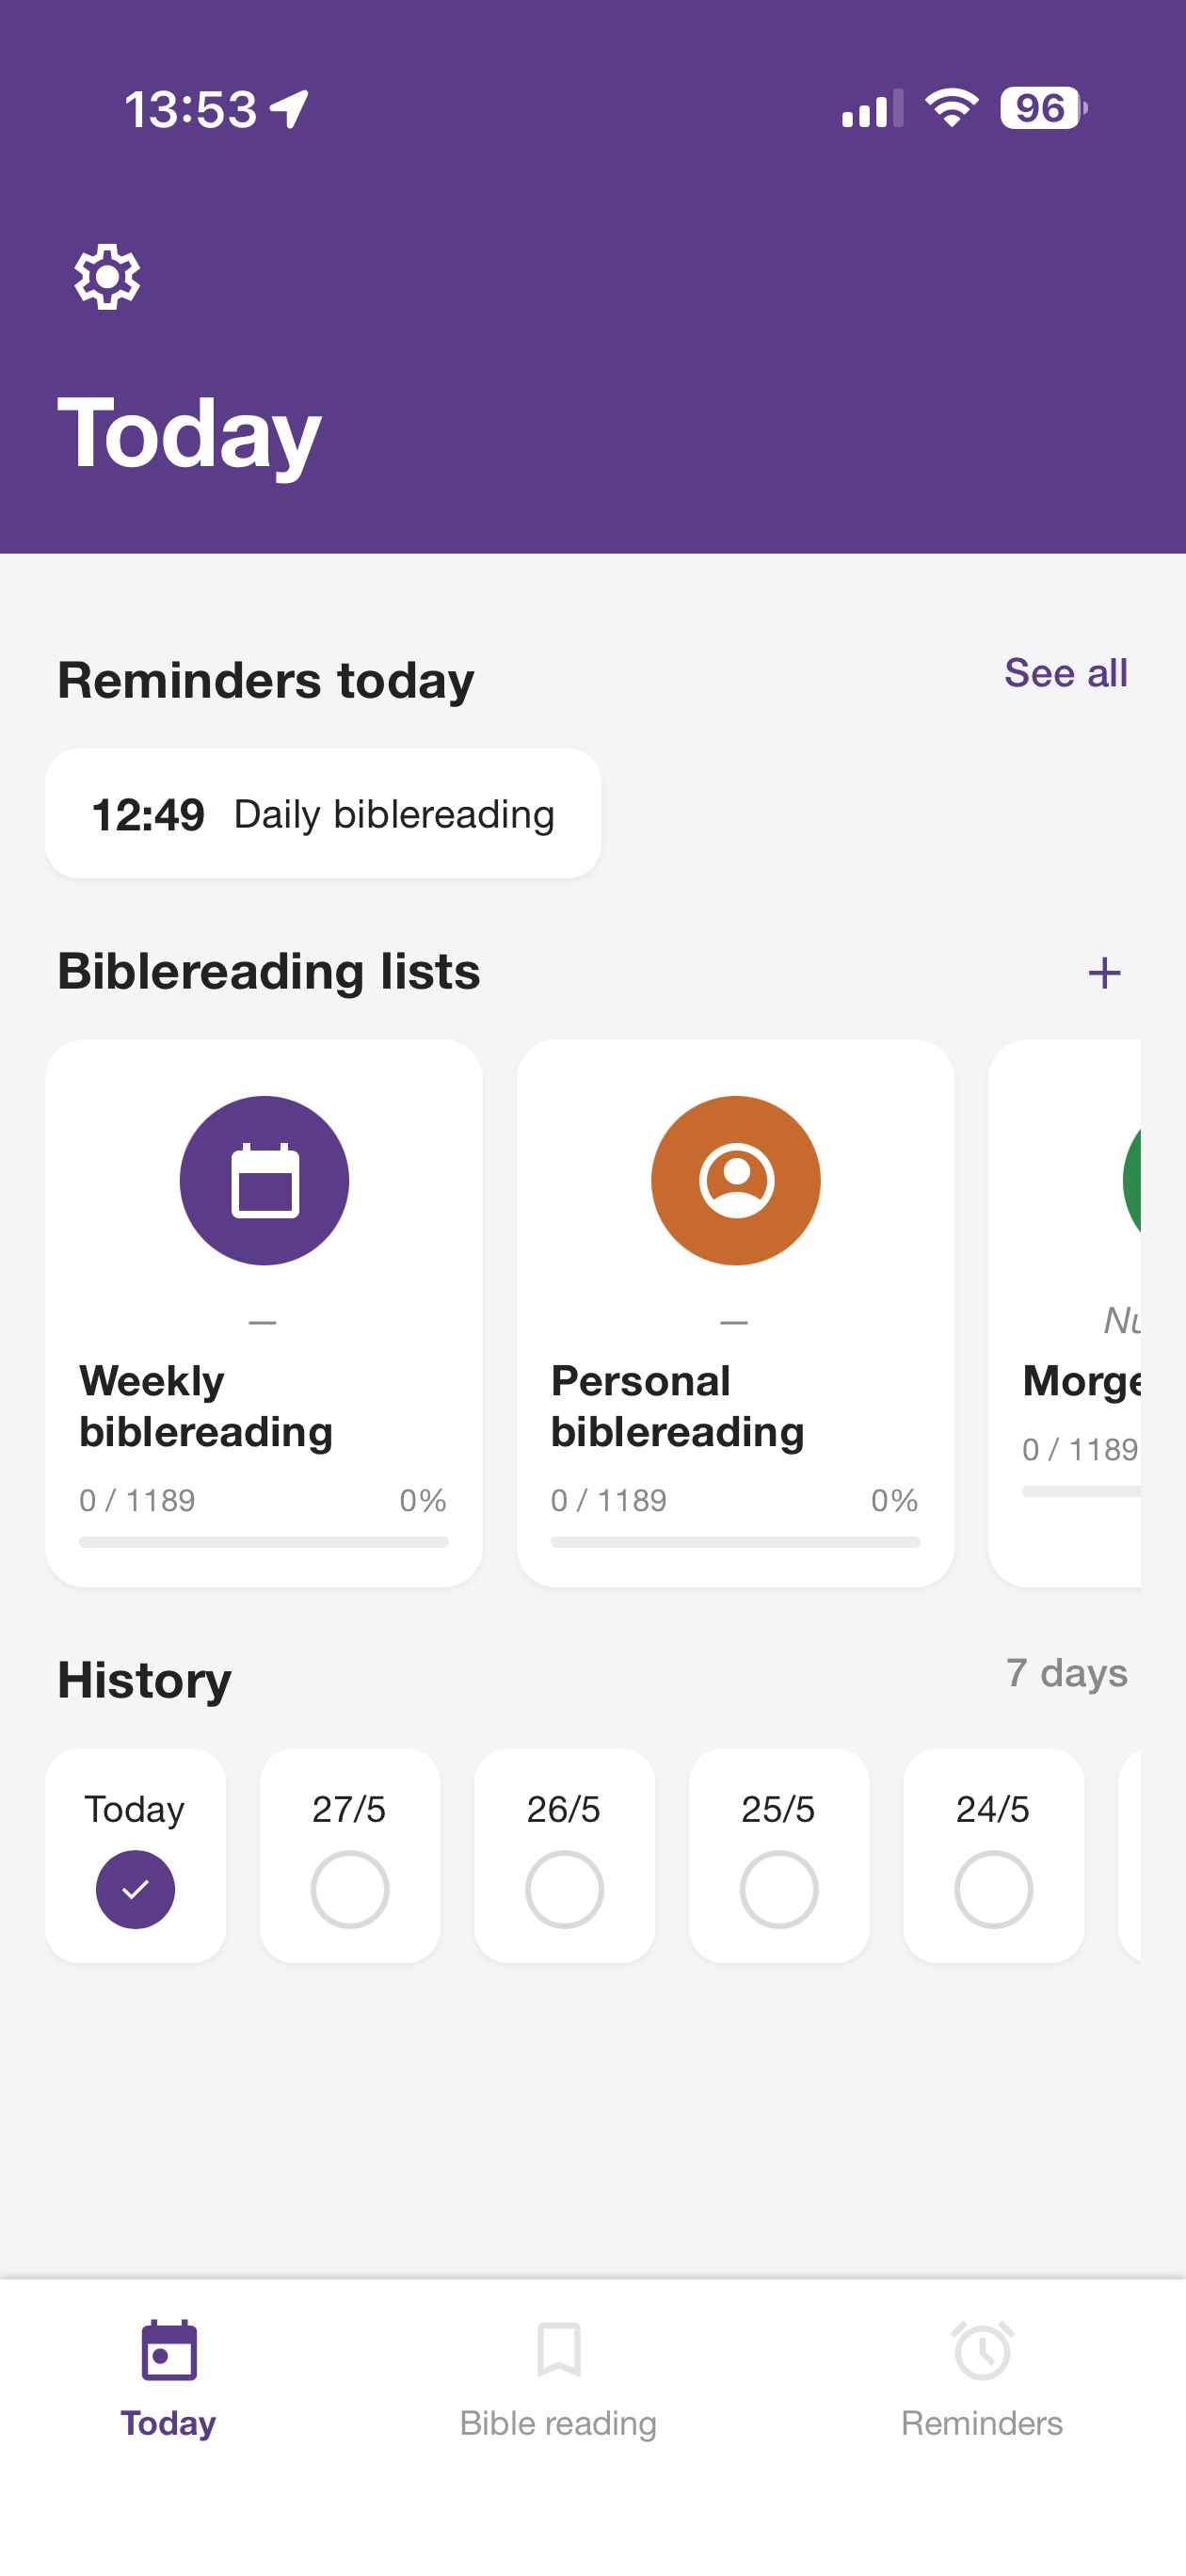Image resolution: width=1186 pixels, height=2576 pixels.
Task: Change the 7 days history range
Action: click(1066, 1672)
